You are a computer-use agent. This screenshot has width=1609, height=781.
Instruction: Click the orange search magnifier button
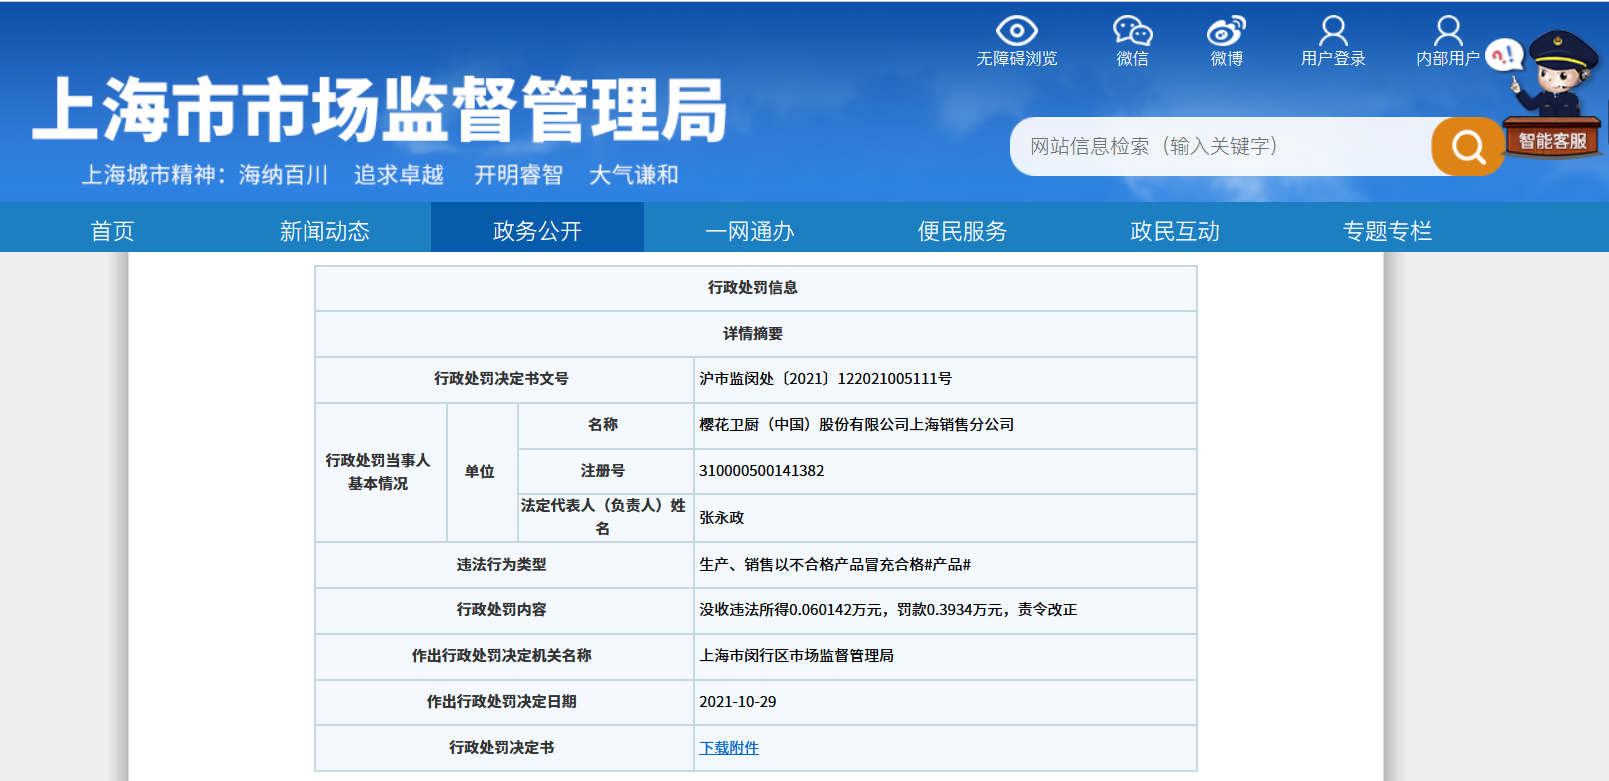[x=1467, y=147]
